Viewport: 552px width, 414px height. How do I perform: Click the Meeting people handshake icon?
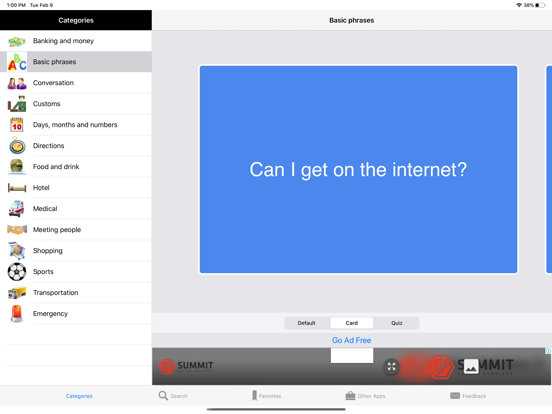tap(17, 230)
